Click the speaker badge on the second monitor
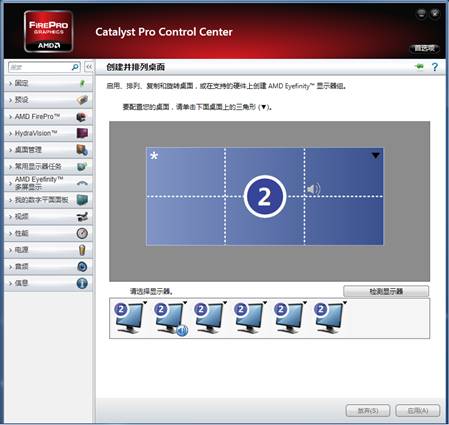Screen dimensions: 449x425 pyautogui.click(x=182, y=331)
